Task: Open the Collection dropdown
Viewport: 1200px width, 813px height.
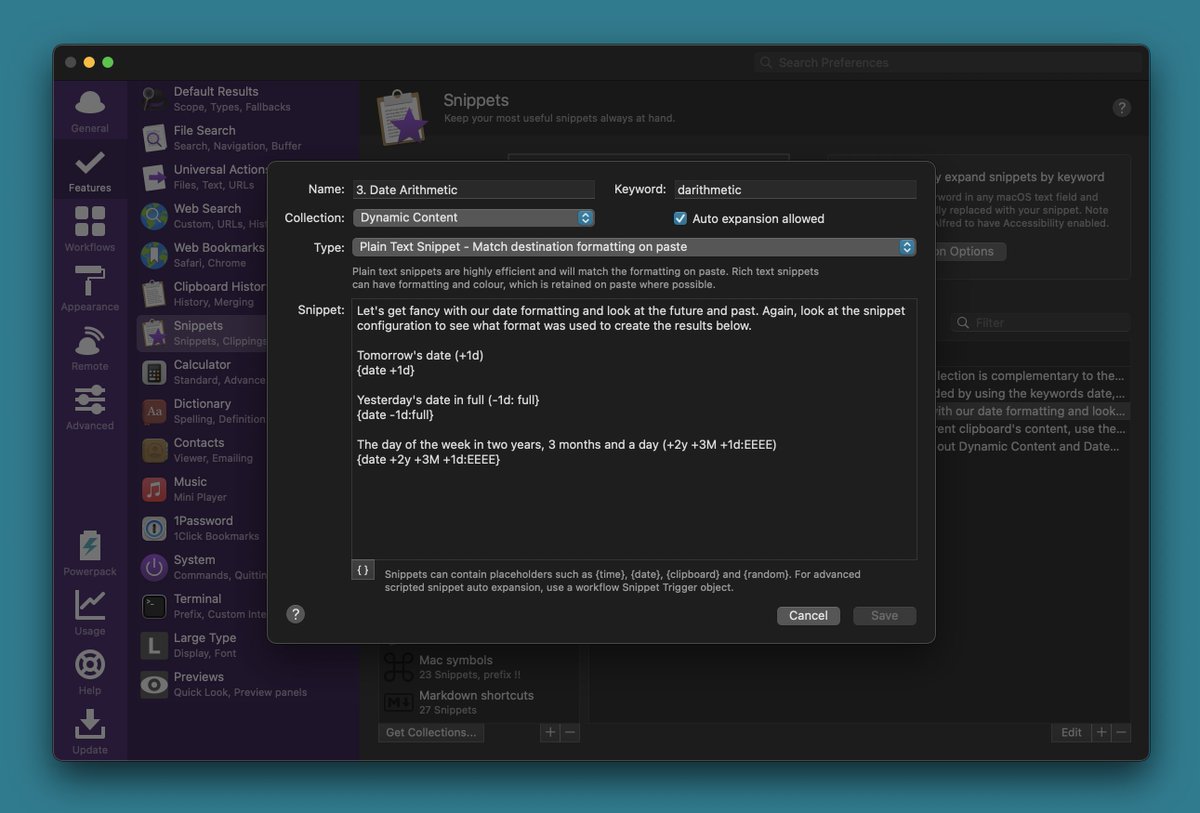Action: pos(474,218)
